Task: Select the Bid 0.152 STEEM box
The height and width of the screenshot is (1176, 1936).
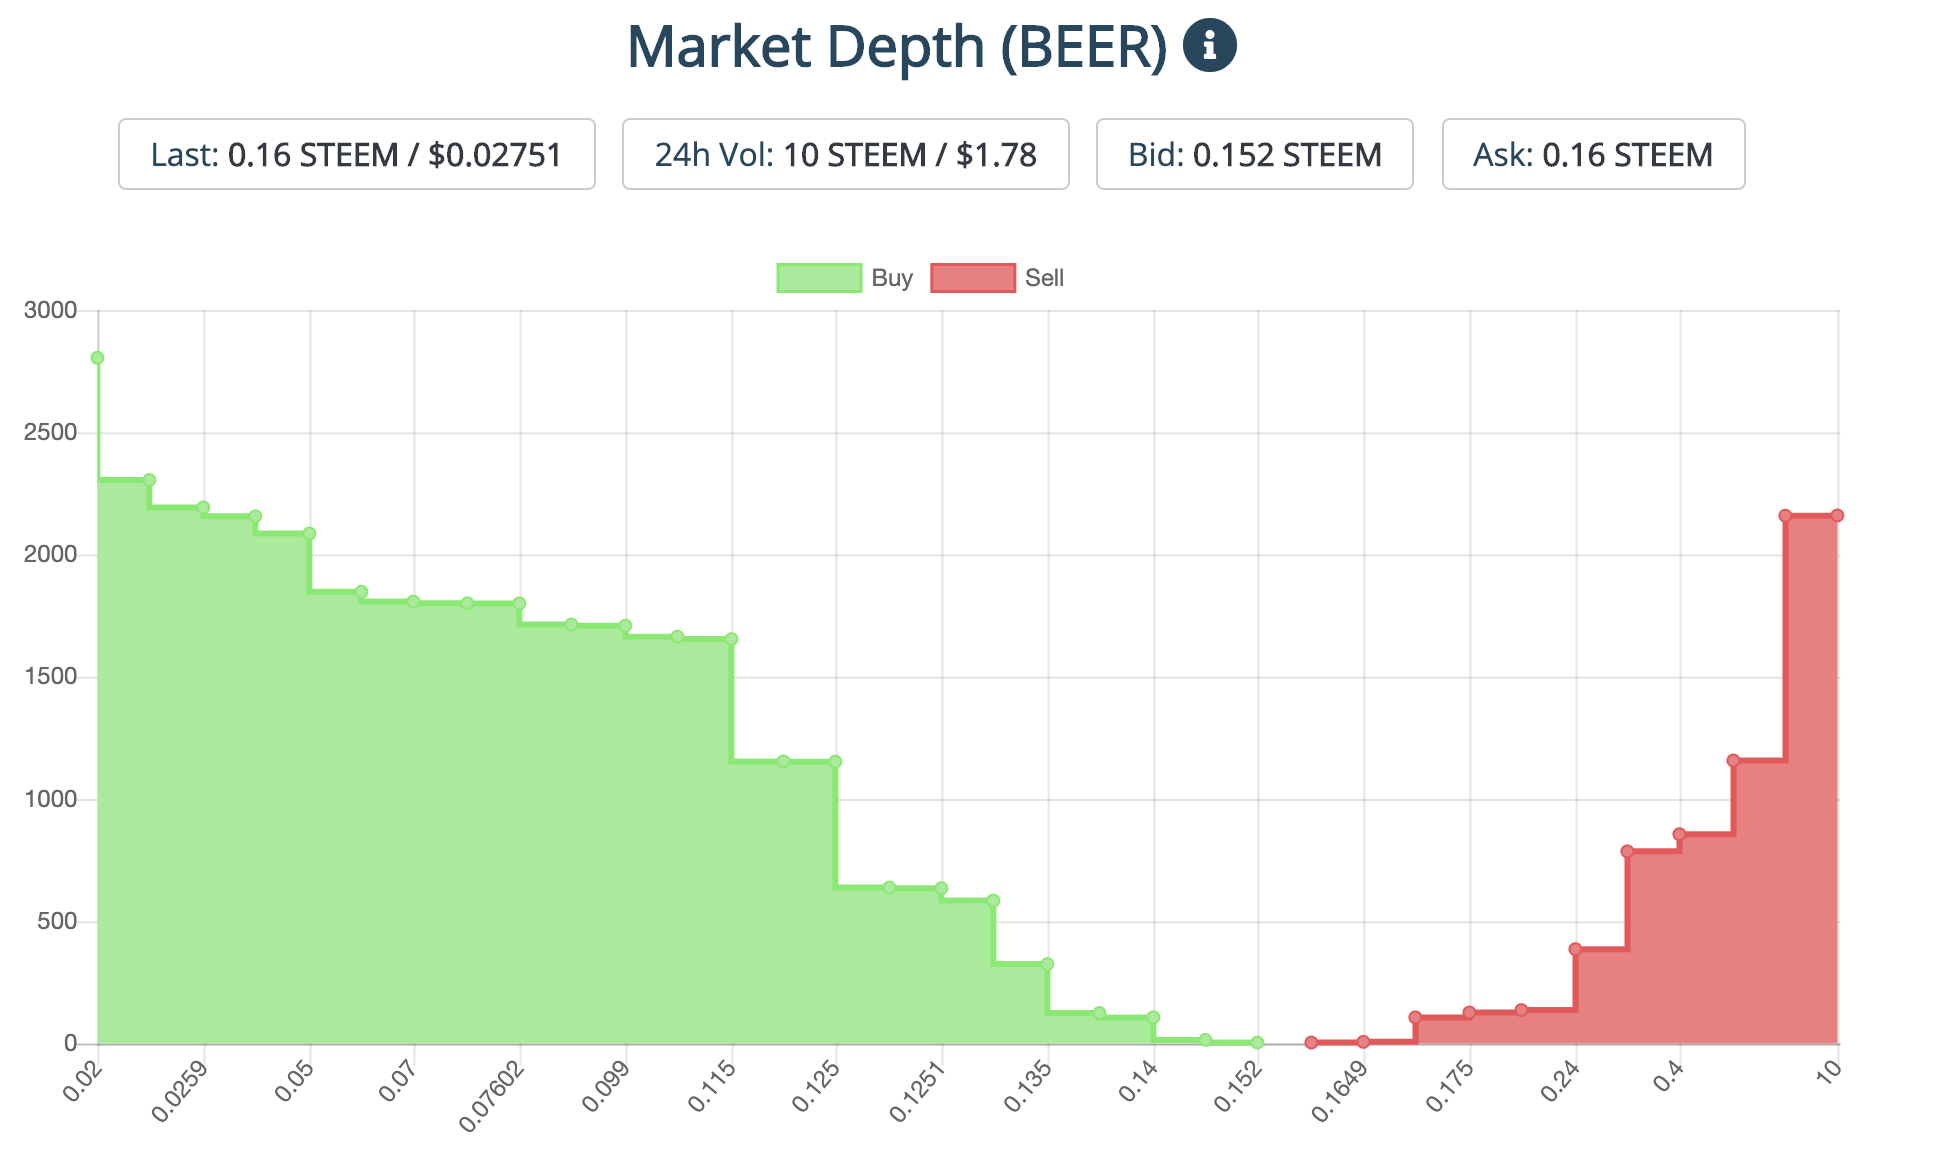Action: tap(1254, 155)
